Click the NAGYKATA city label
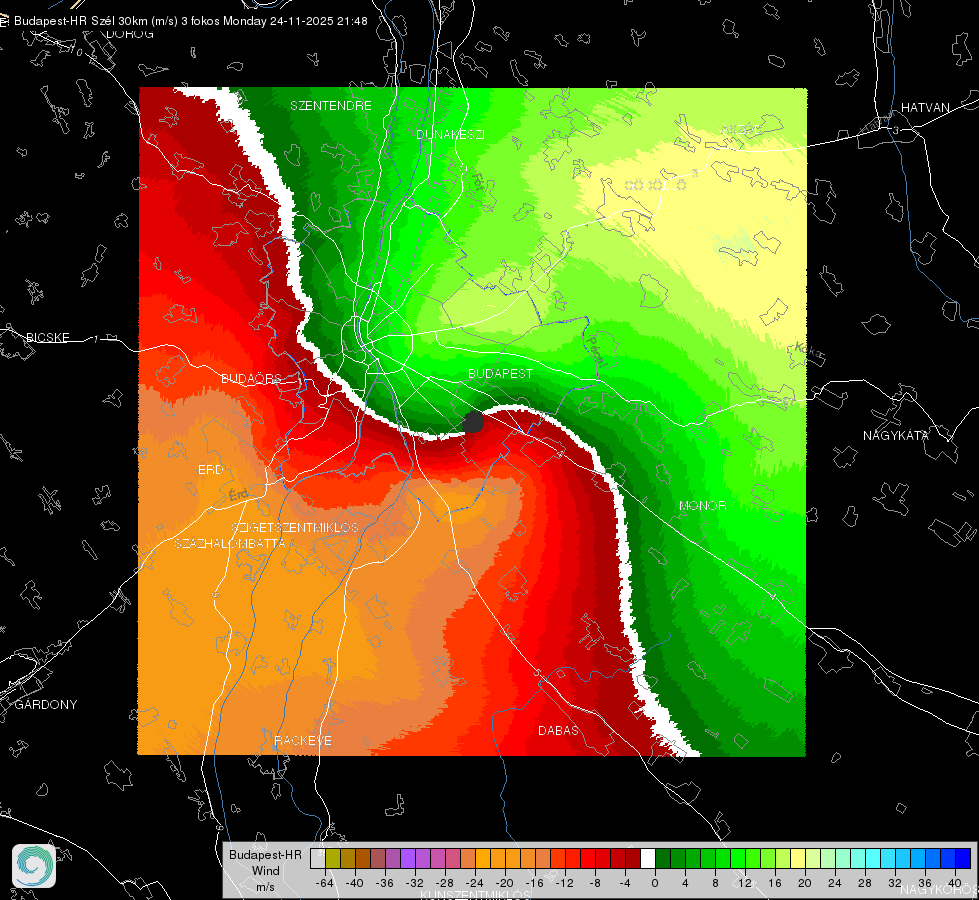979x900 pixels. (895, 435)
